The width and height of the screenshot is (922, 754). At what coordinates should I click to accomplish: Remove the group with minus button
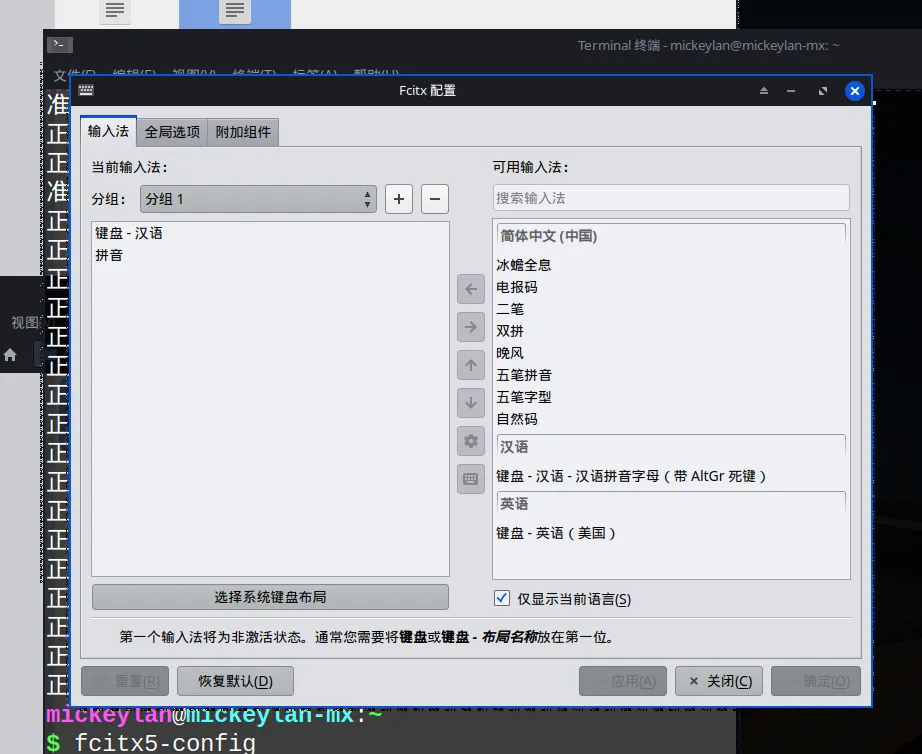(x=435, y=199)
